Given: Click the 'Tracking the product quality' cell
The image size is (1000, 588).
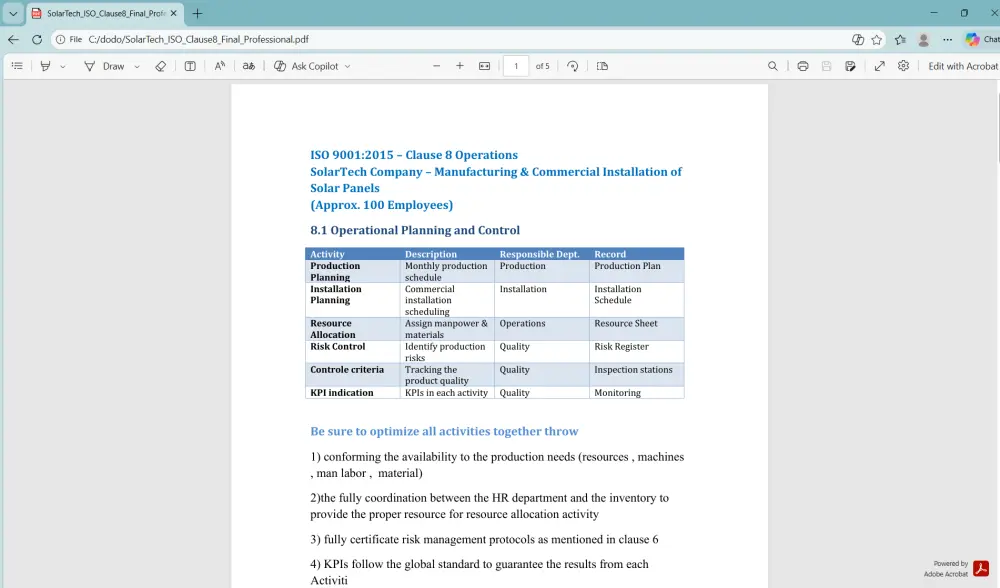Looking at the screenshot, I should coord(447,375).
